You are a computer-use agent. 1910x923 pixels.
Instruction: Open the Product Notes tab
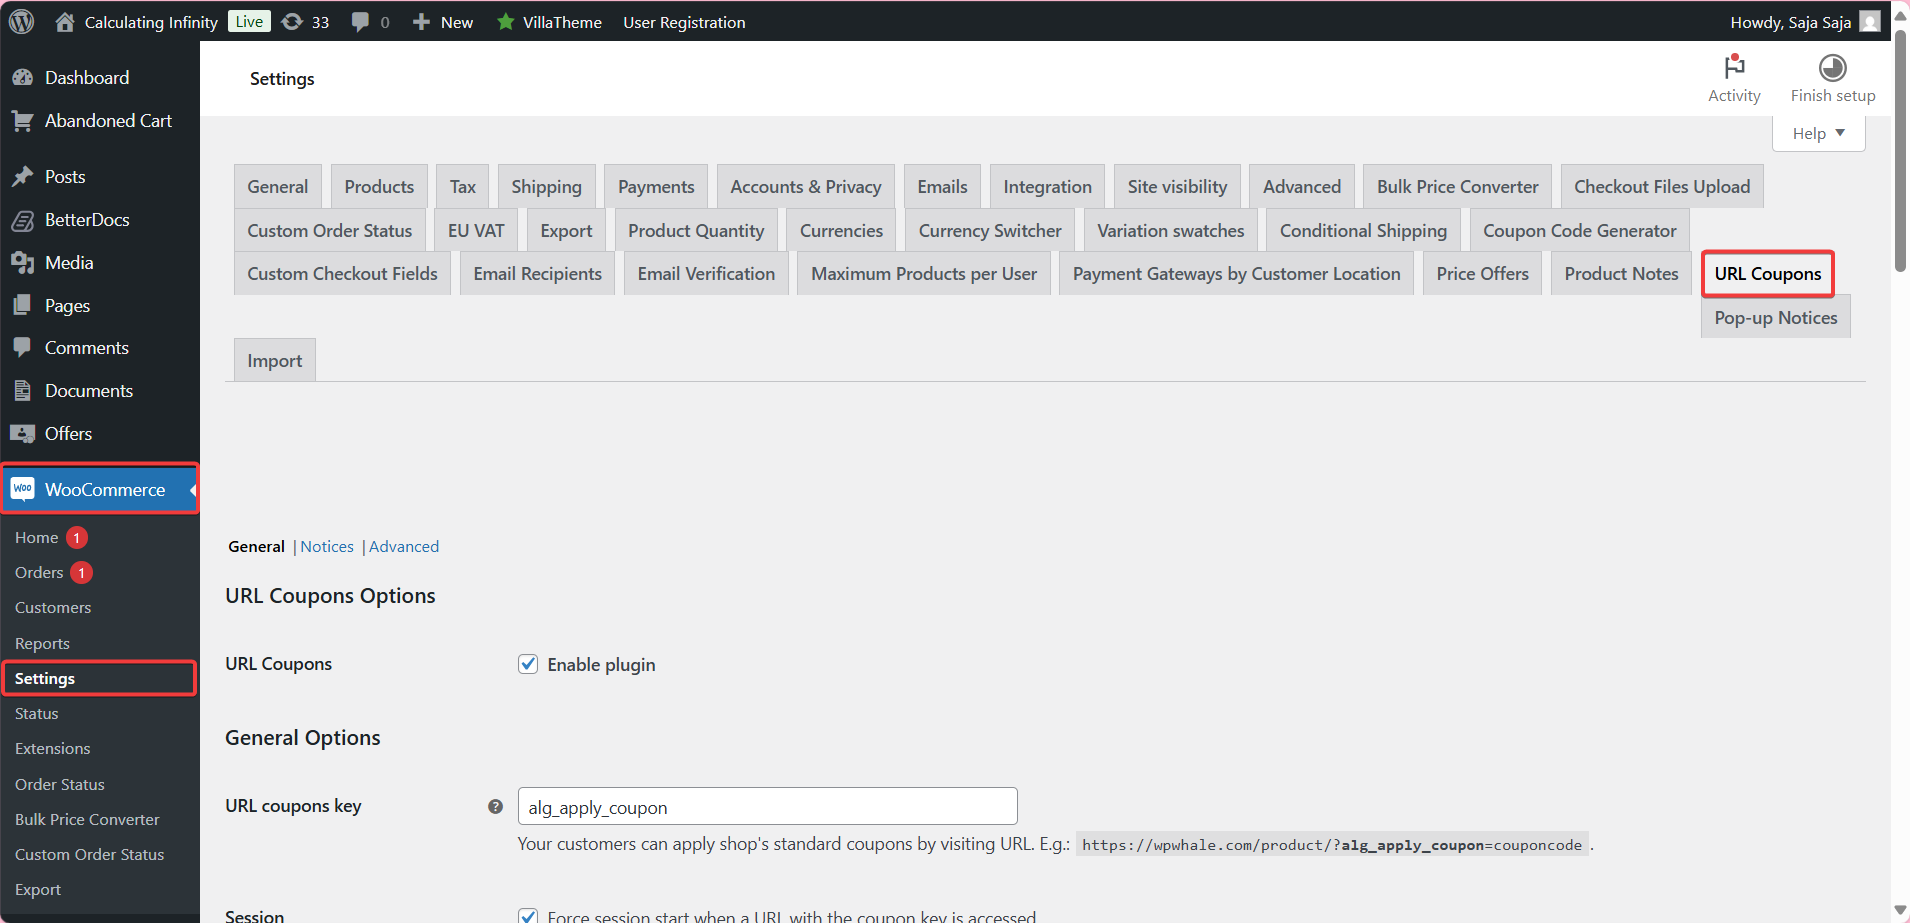click(x=1621, y=273)
